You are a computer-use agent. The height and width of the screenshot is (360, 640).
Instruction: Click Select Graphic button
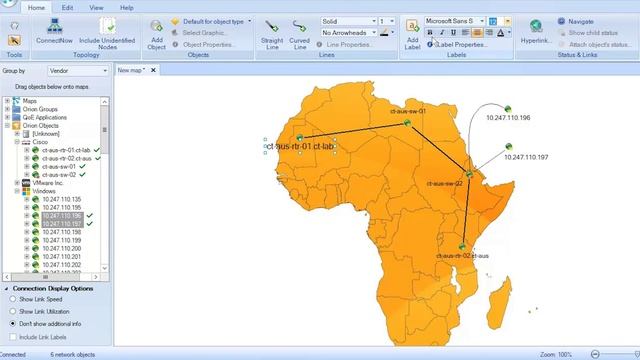199,33
